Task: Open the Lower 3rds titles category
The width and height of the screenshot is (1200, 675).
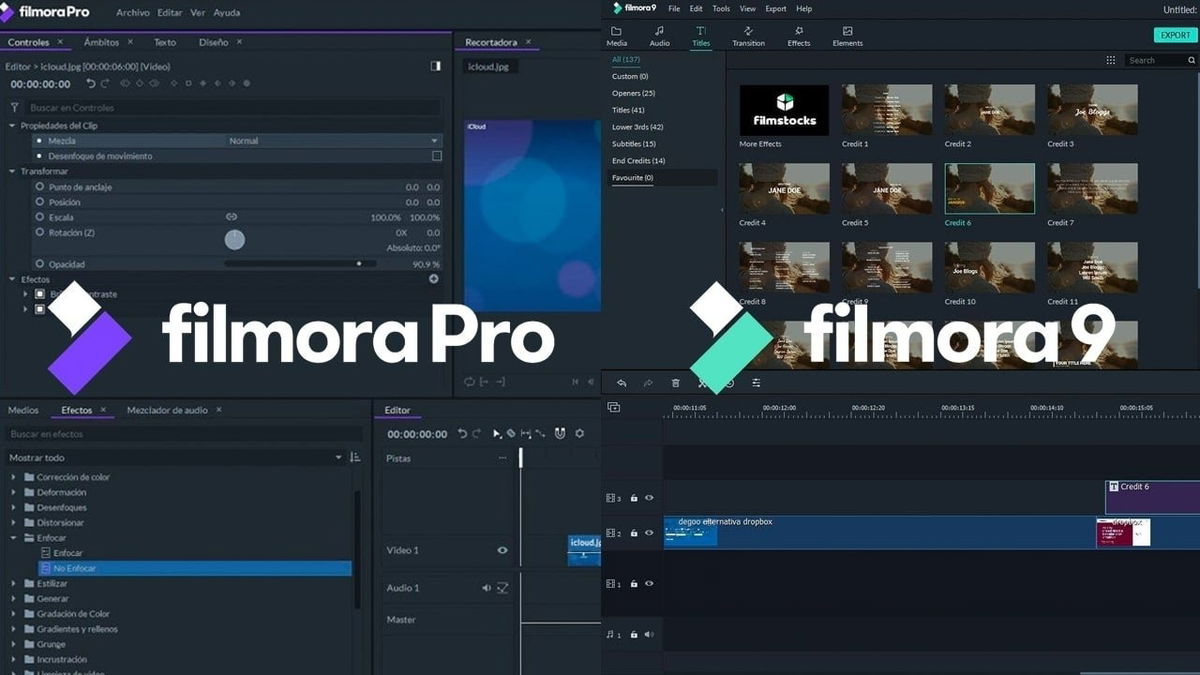Action: coord(639,127)
